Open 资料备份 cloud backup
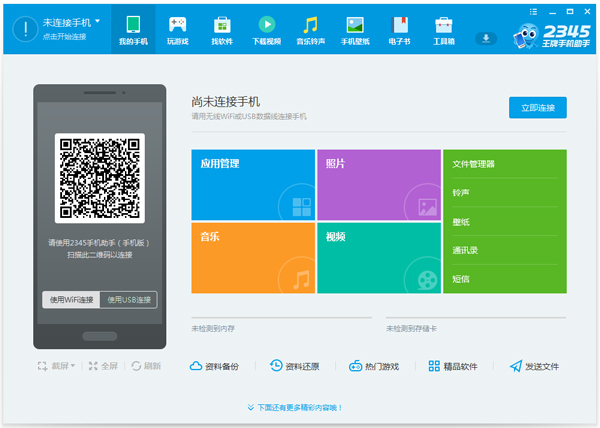This screenshot has height=428, width=600. (214, 366)
